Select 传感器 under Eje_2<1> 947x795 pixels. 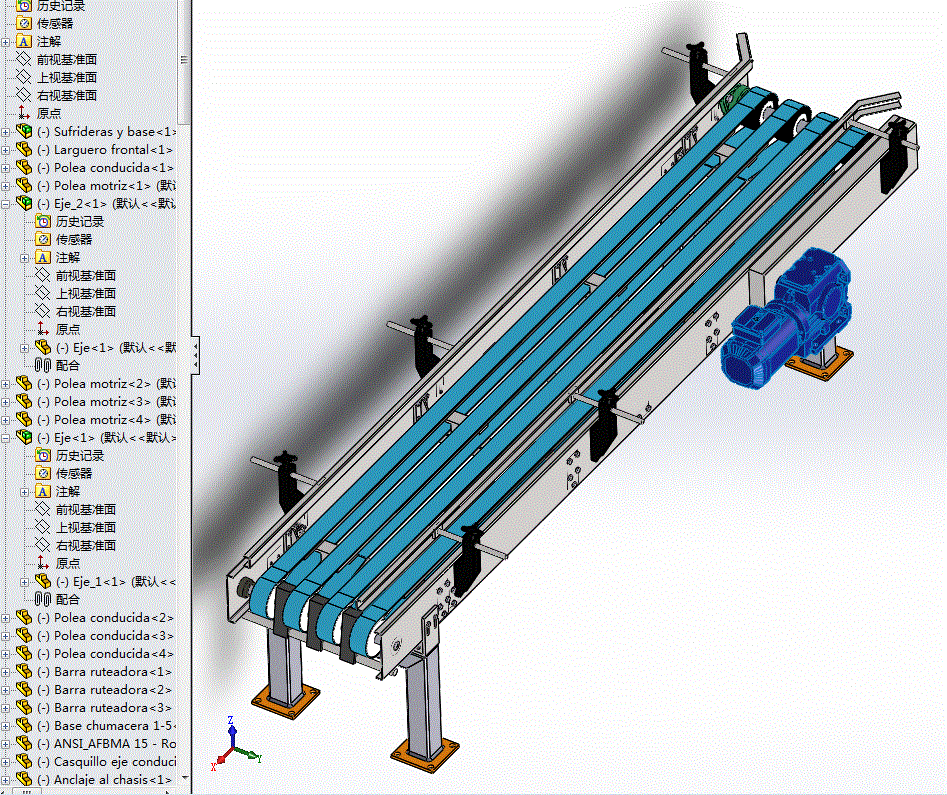[74, 239]
